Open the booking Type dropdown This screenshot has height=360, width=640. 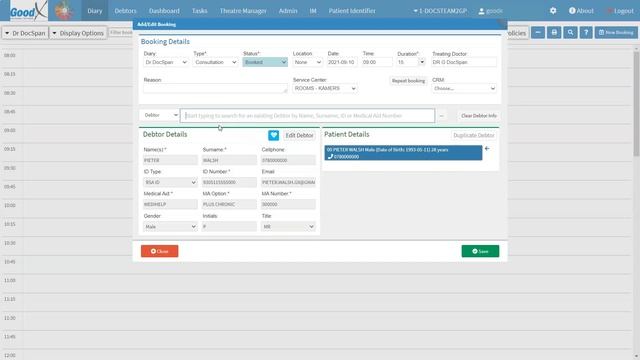point(216,62)
